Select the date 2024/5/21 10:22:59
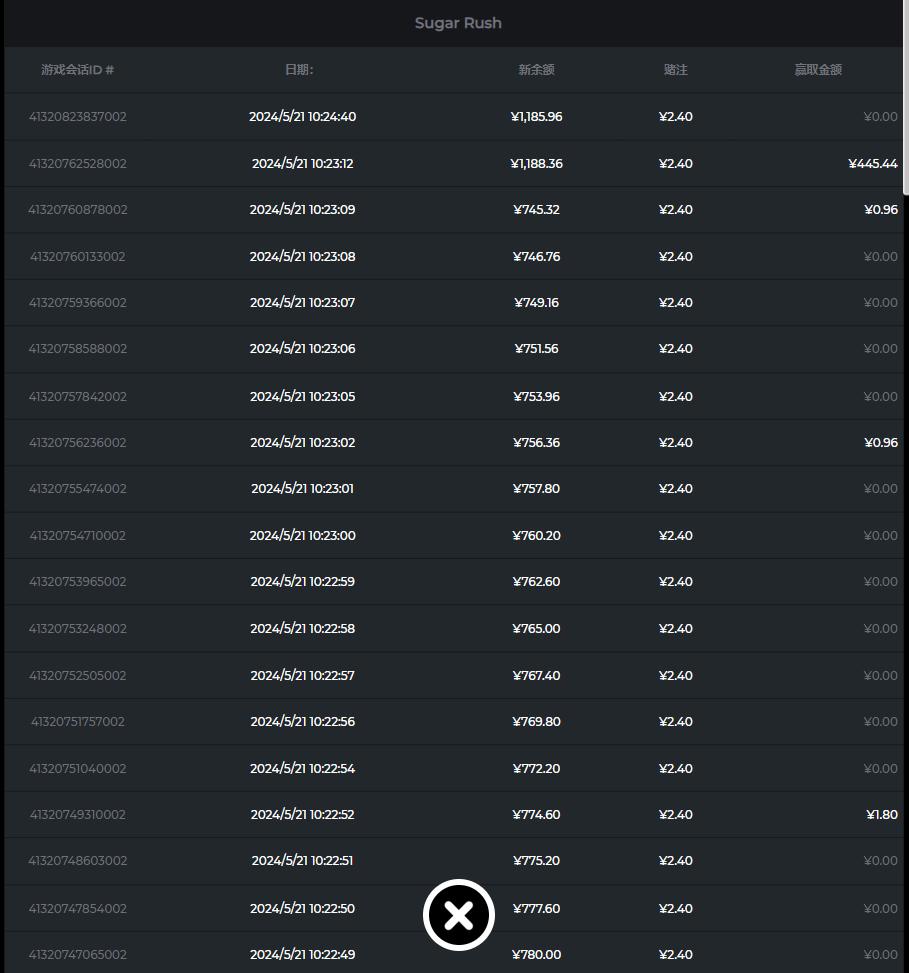This screenshot has height=973, width=909. click(x=303, y=581)
